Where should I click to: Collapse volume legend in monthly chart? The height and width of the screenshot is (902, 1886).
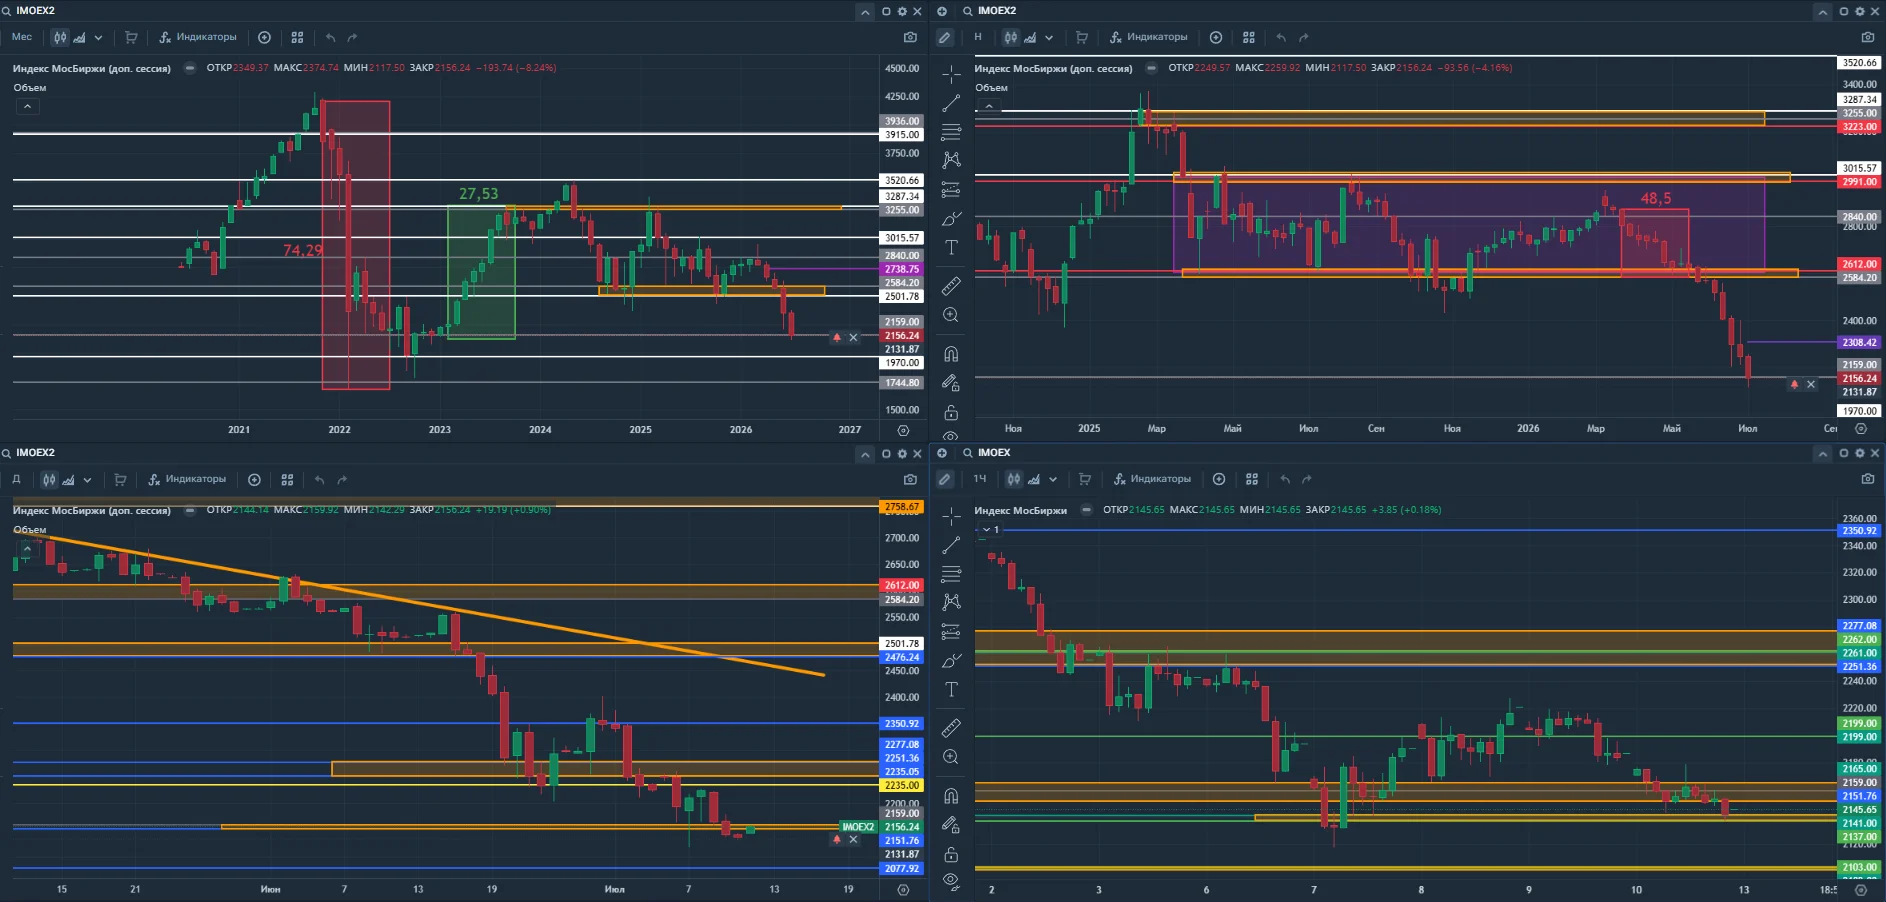27,106
